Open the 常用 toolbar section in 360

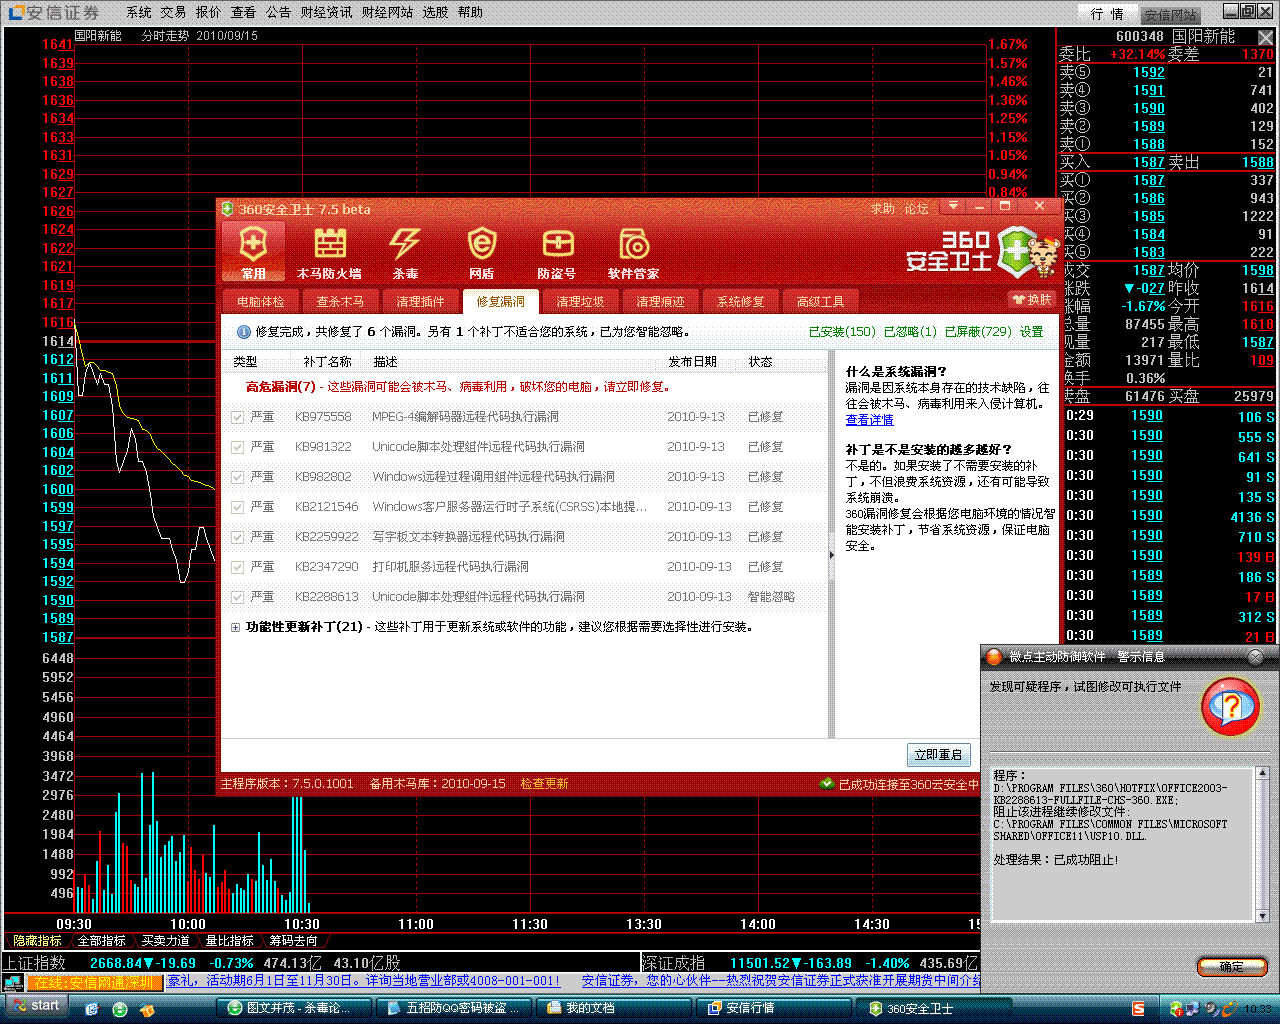[253, 251]
